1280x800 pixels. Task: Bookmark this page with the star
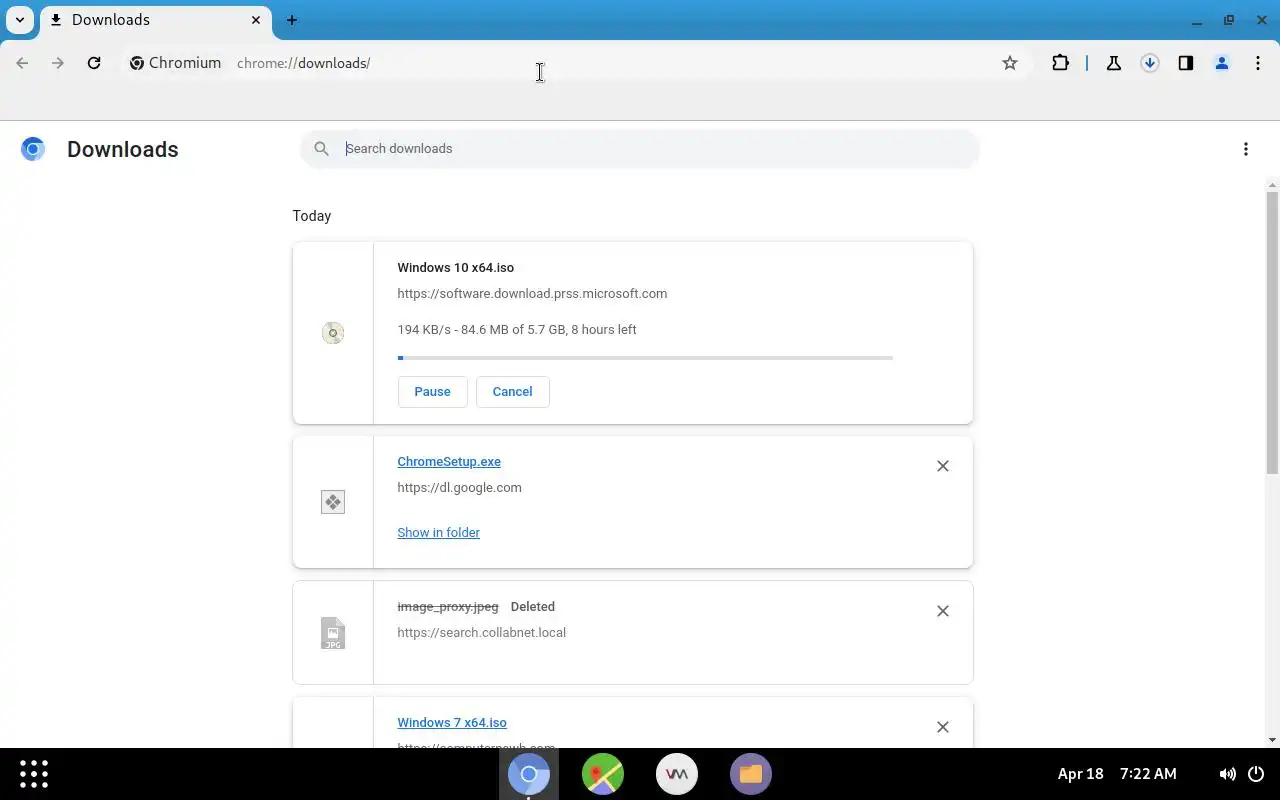point(1010,63)
